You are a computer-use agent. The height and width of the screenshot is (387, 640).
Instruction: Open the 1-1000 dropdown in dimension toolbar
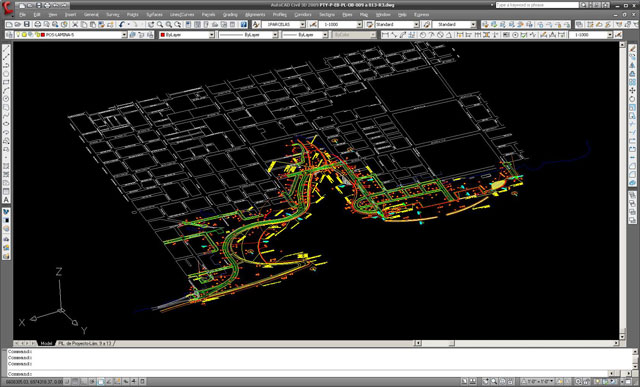(x=610, y=35)
